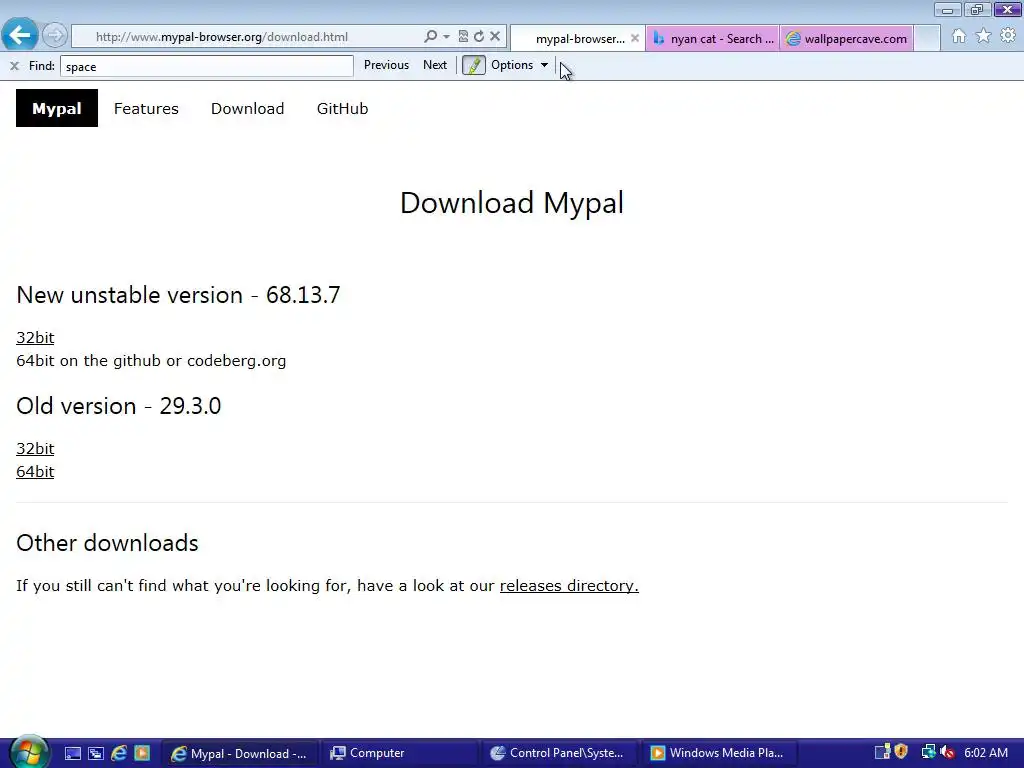Download 64bit of old version 29.3.0
This screenshot has height=768, width=1024.
(x=35, y=472)
